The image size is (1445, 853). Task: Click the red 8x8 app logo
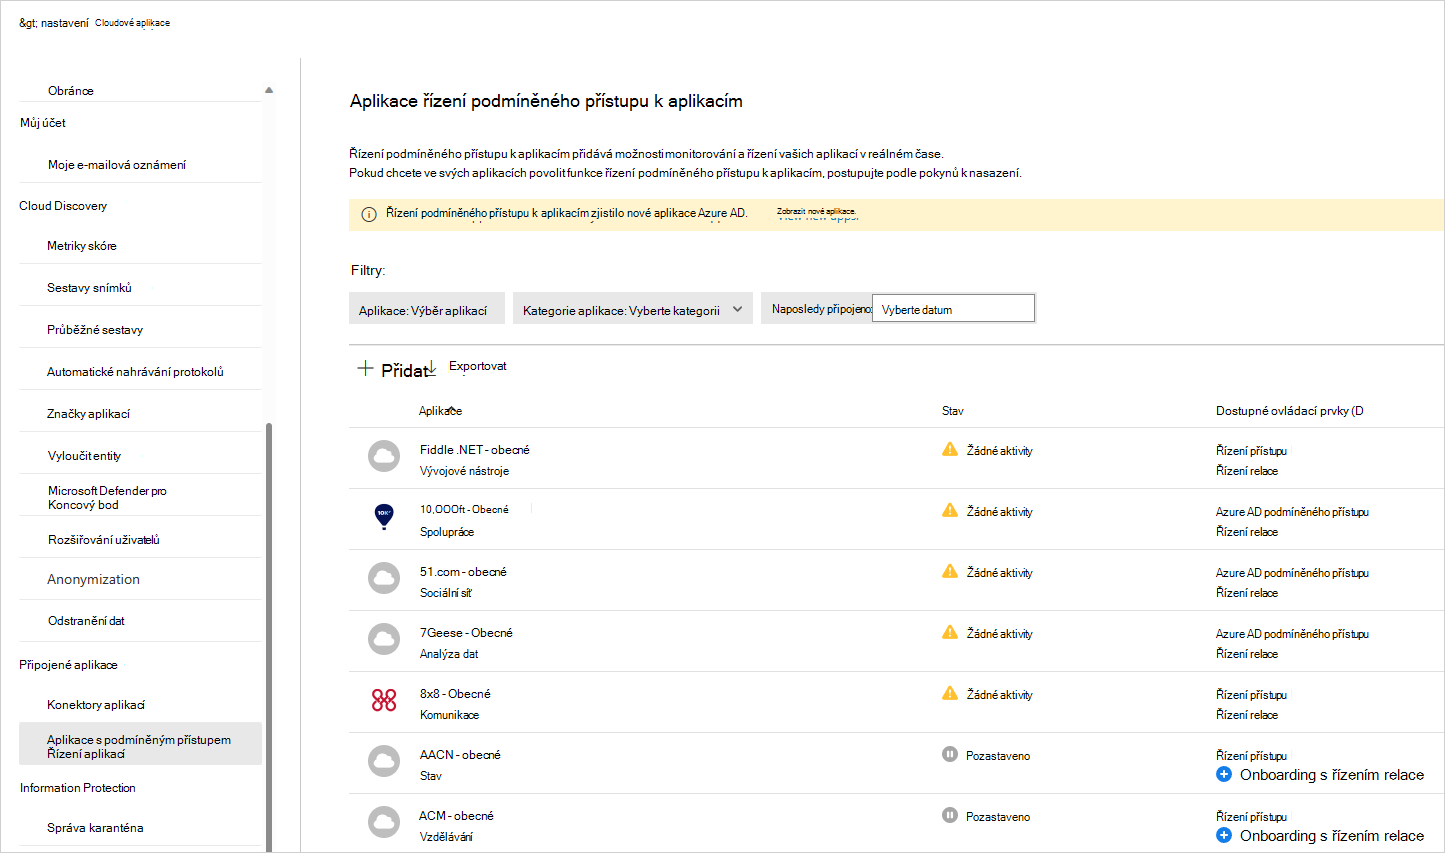(384, 700)
